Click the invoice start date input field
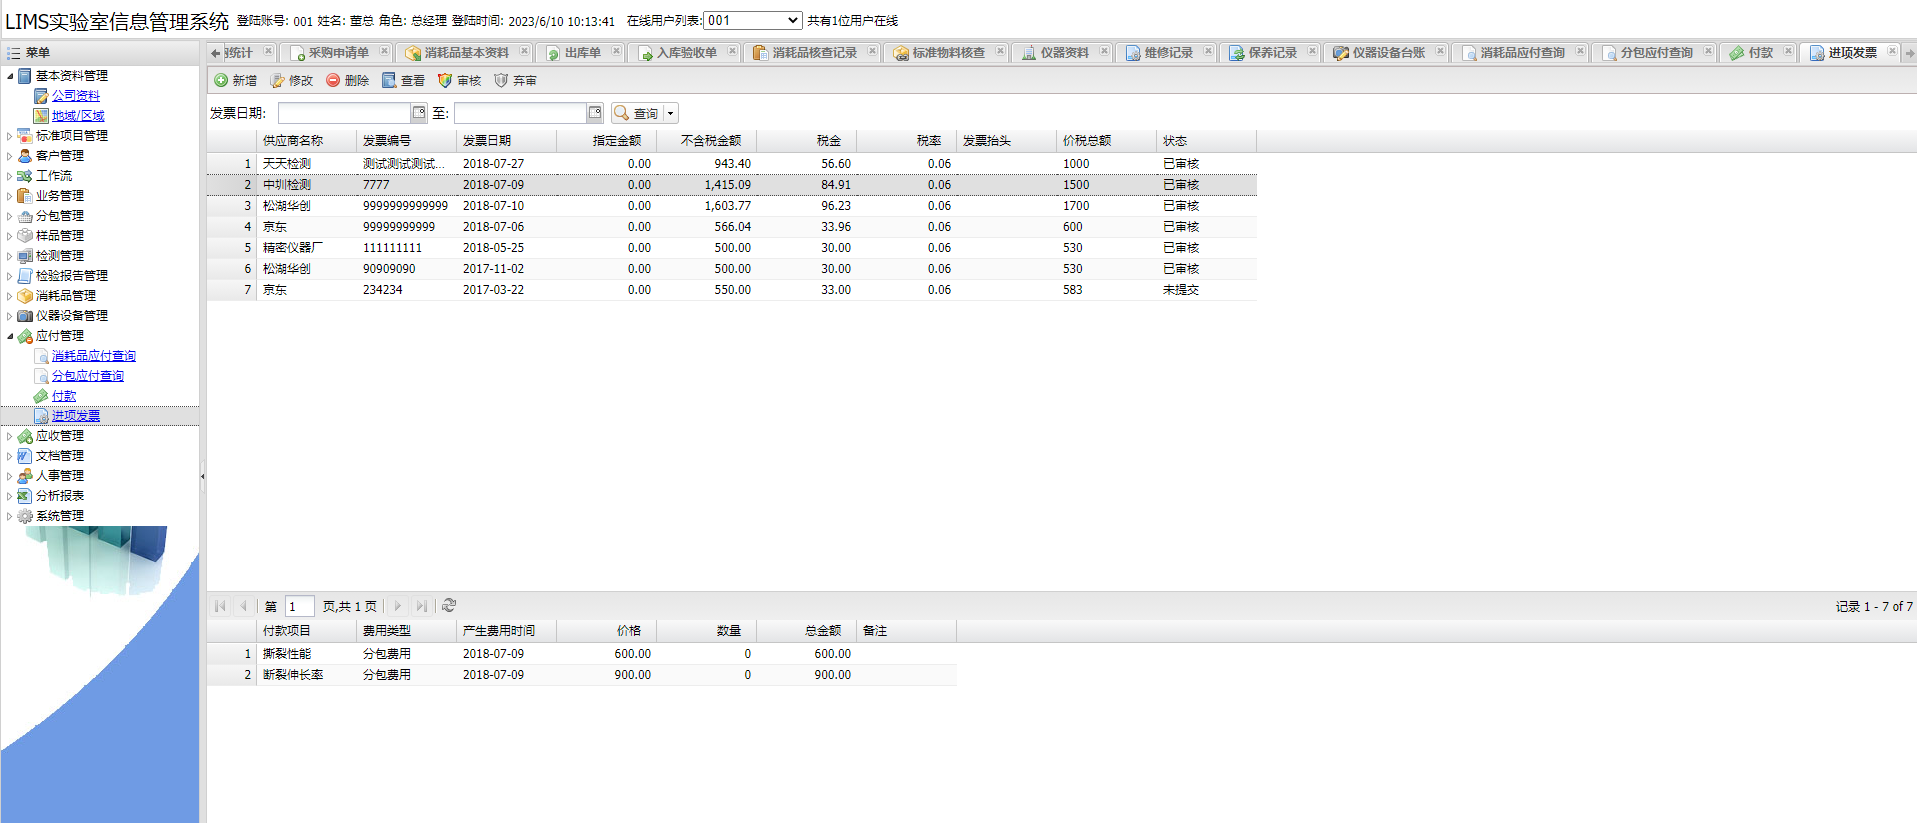This screenshot has width=1917, height=823. tap(344, 113)
